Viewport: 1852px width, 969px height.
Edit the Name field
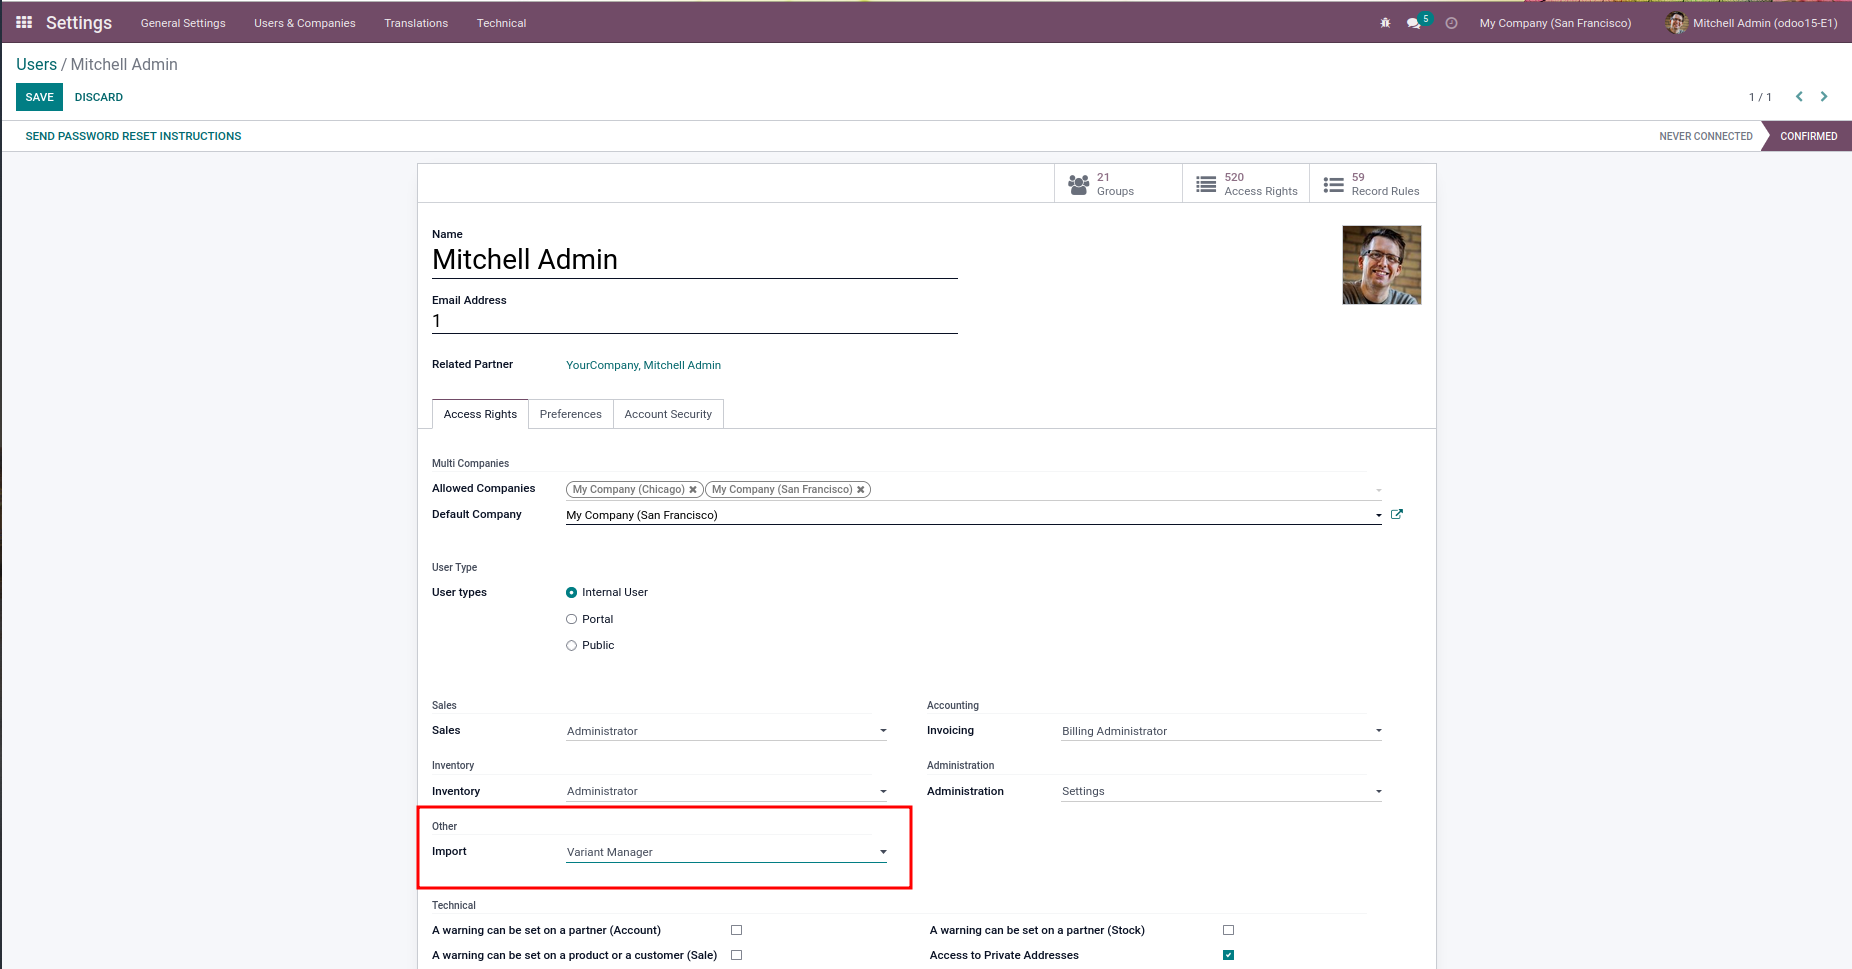click(x=695, y=260)
